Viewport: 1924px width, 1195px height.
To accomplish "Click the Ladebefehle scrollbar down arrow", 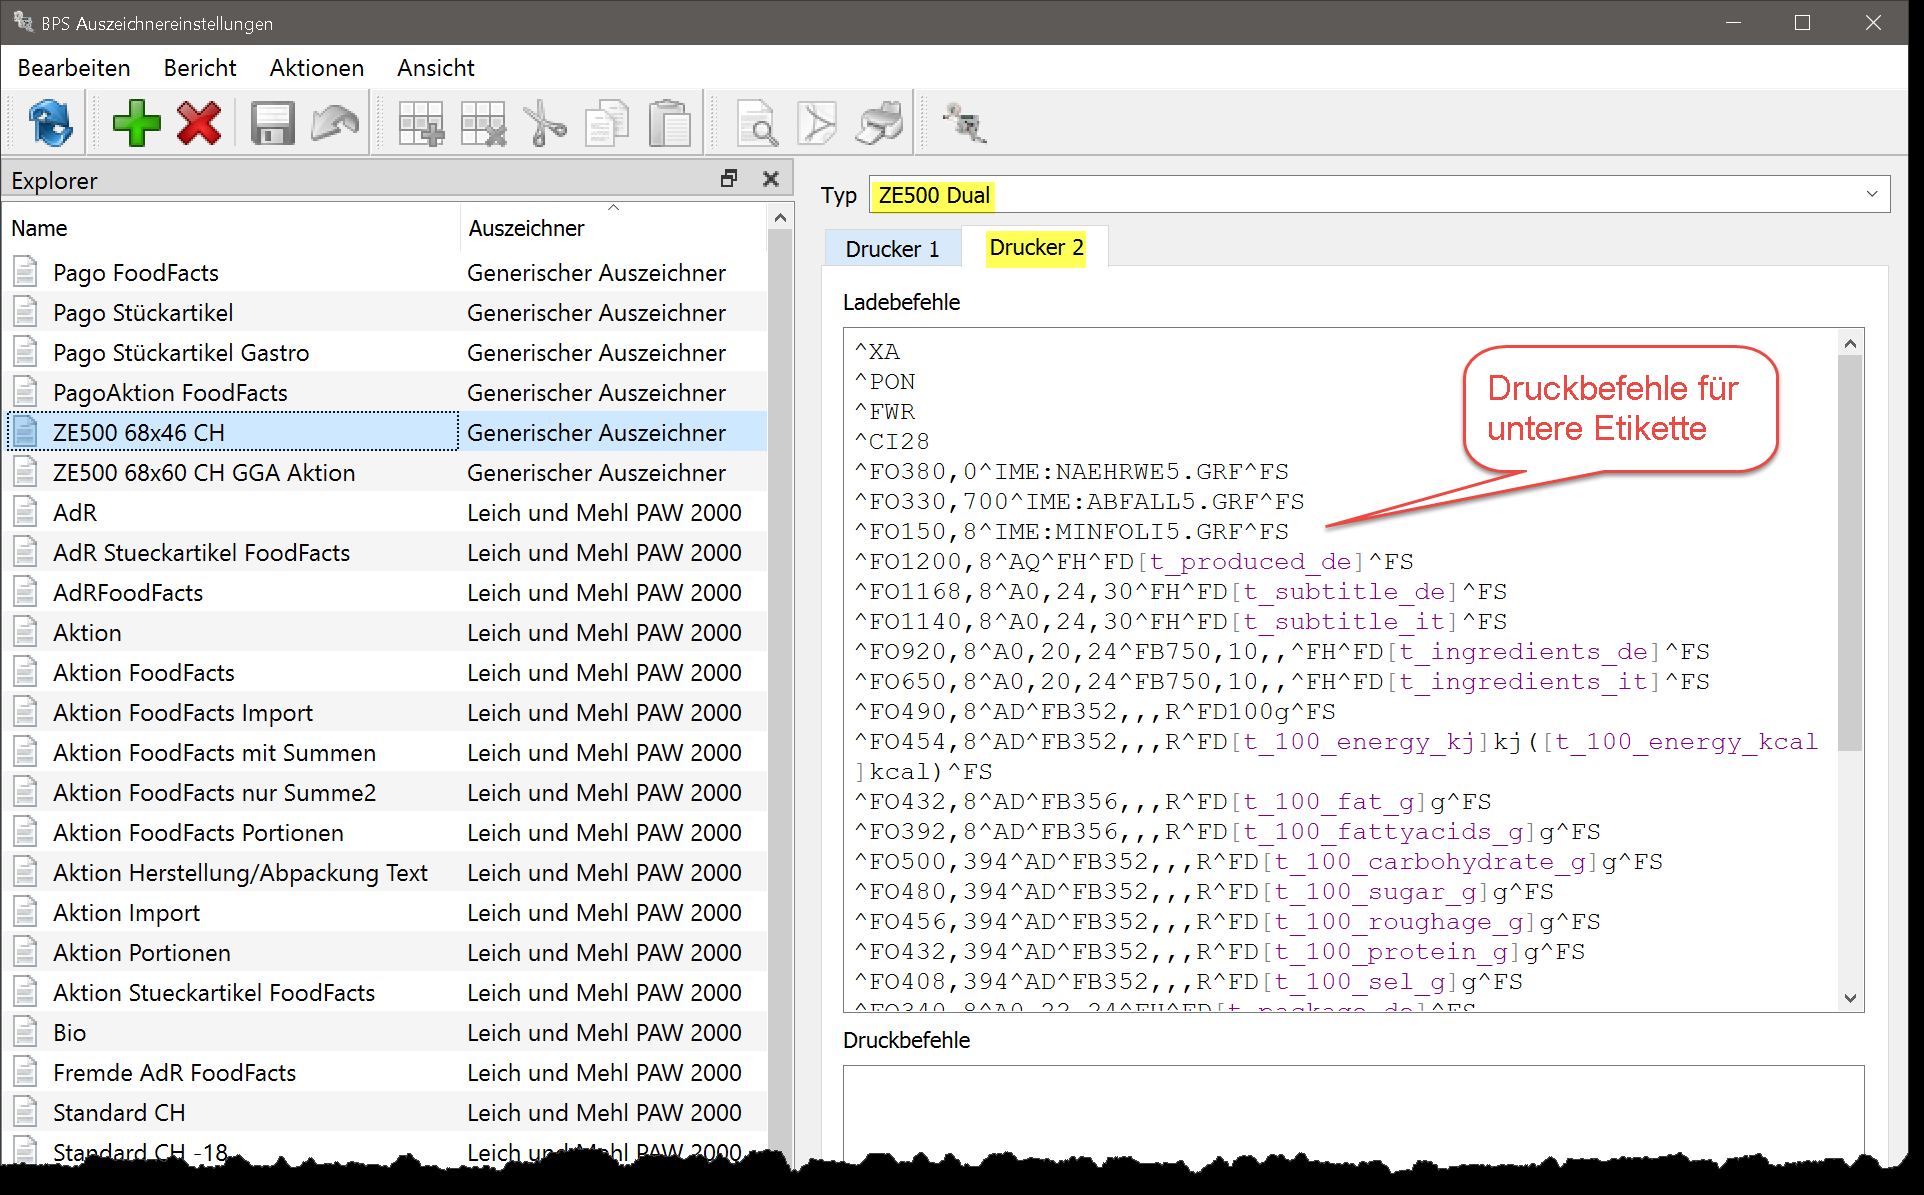I will pos(1850,998).
